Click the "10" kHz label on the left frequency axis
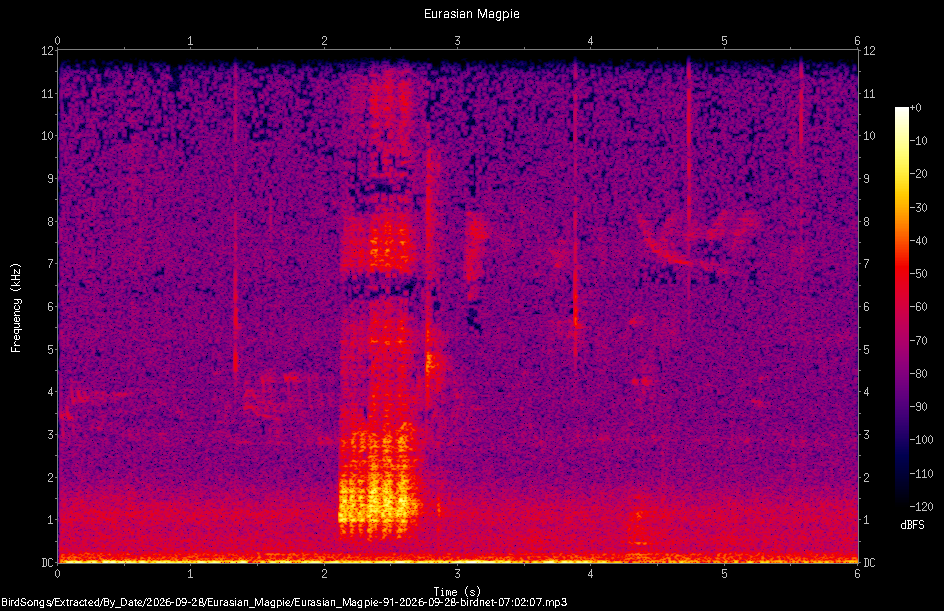Image resolution: width=944 pixels, height=611 pixels. tap(47, 136)
